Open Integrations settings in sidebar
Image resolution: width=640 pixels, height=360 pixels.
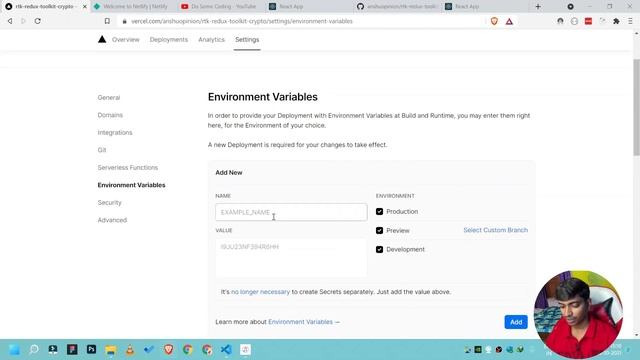(115, 133)
